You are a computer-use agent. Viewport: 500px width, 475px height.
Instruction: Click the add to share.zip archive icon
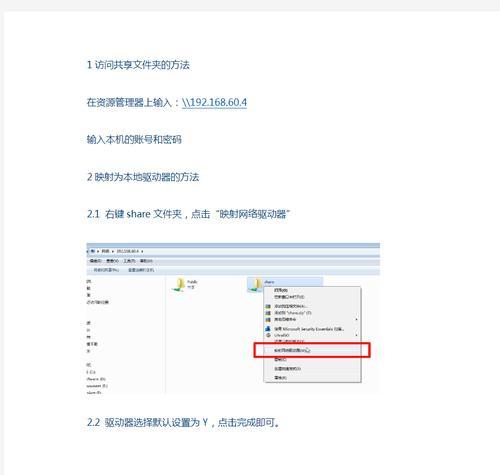click(268, 313)
